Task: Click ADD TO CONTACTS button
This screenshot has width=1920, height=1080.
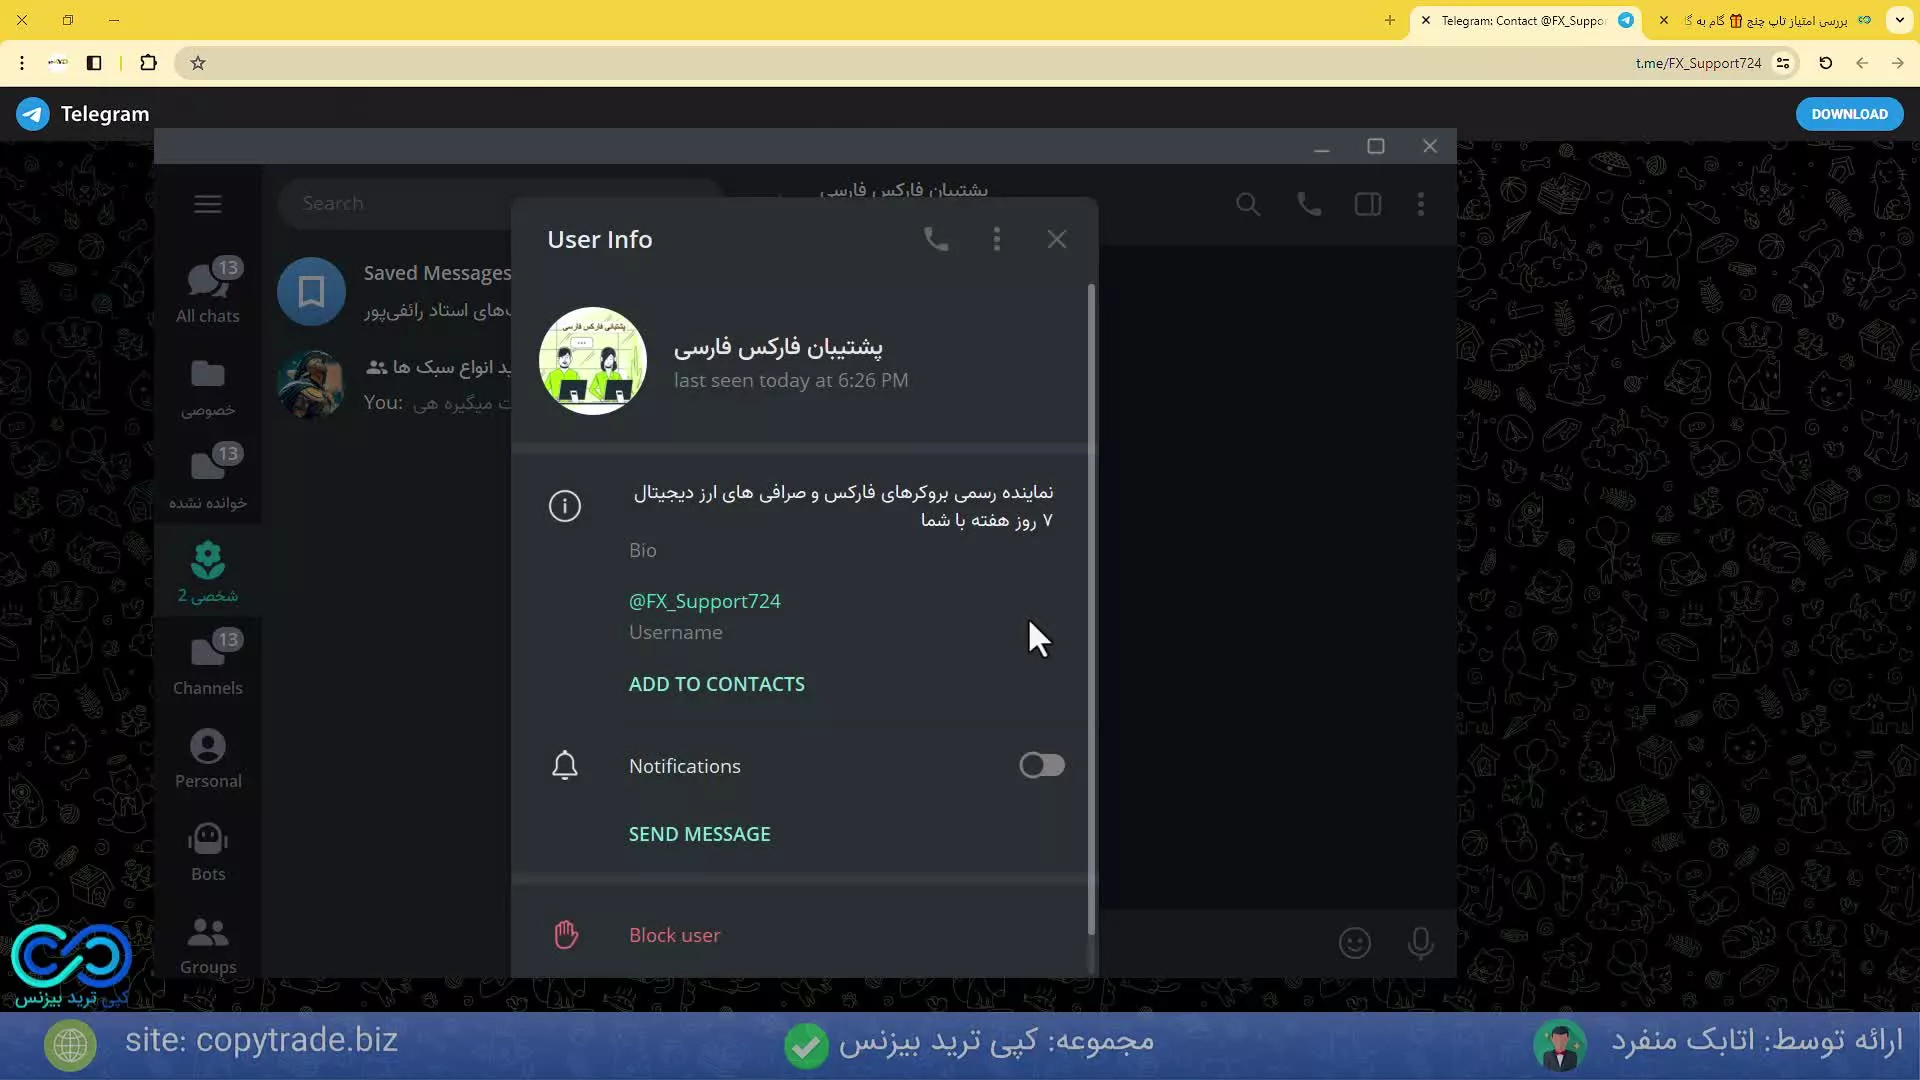Action: point(717,683)
